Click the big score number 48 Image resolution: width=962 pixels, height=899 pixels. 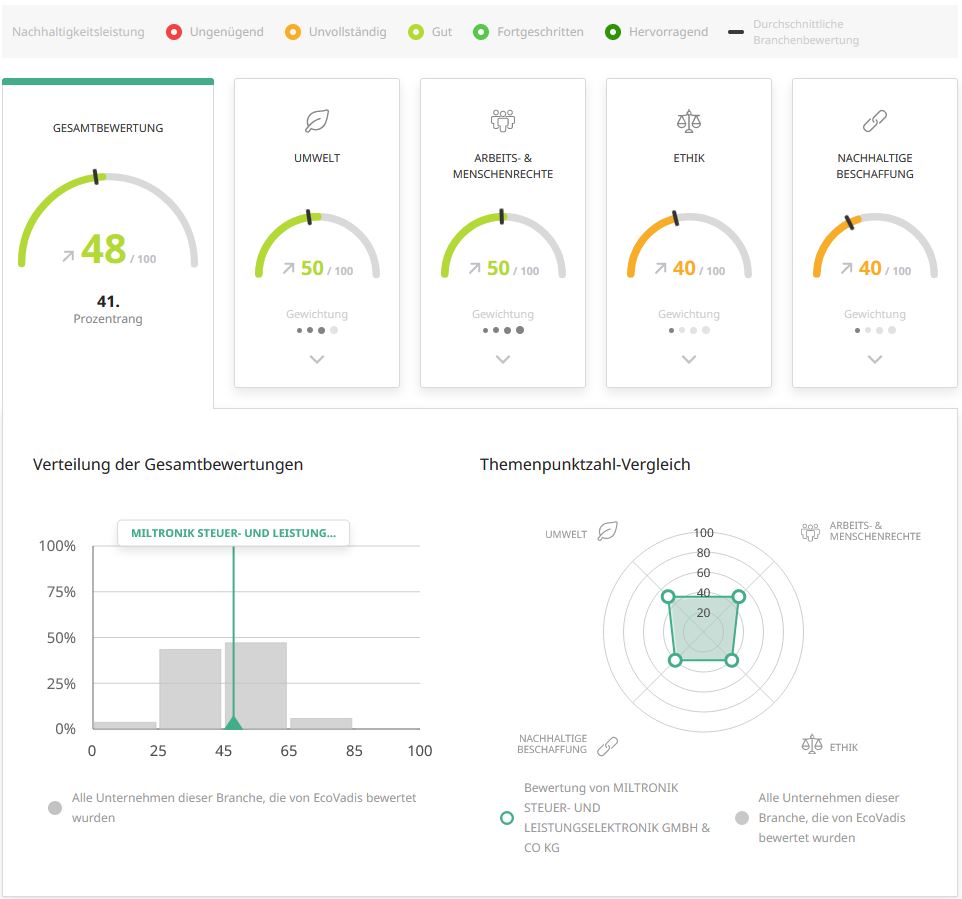(104, 249)
